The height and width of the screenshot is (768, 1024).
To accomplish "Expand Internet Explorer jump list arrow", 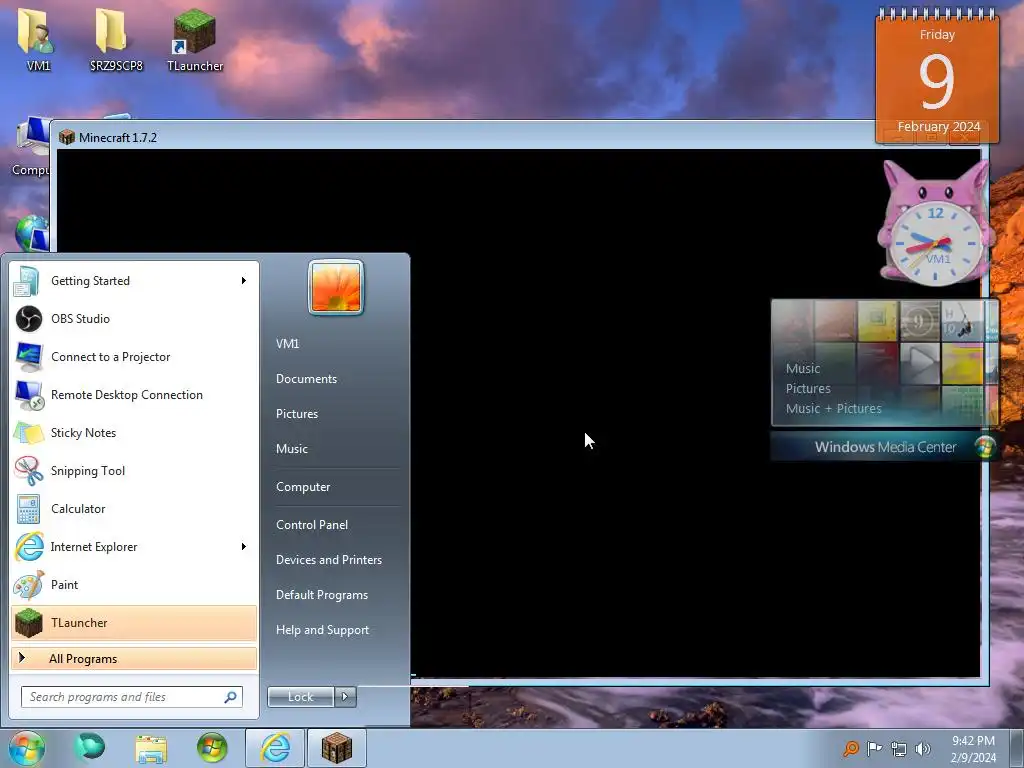I will click(x=244, y=547).
